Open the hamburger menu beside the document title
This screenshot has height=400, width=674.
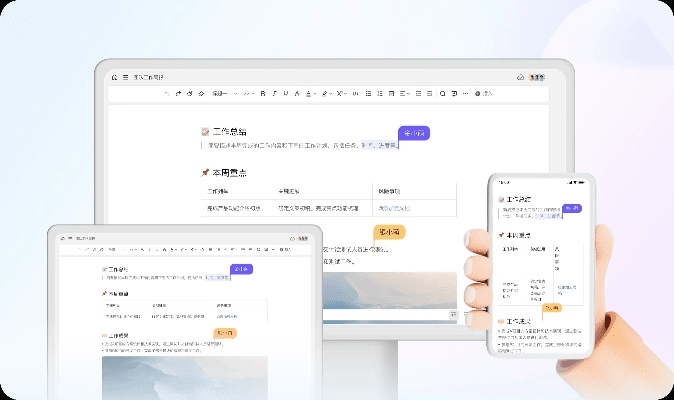click(x=126, y=77)
